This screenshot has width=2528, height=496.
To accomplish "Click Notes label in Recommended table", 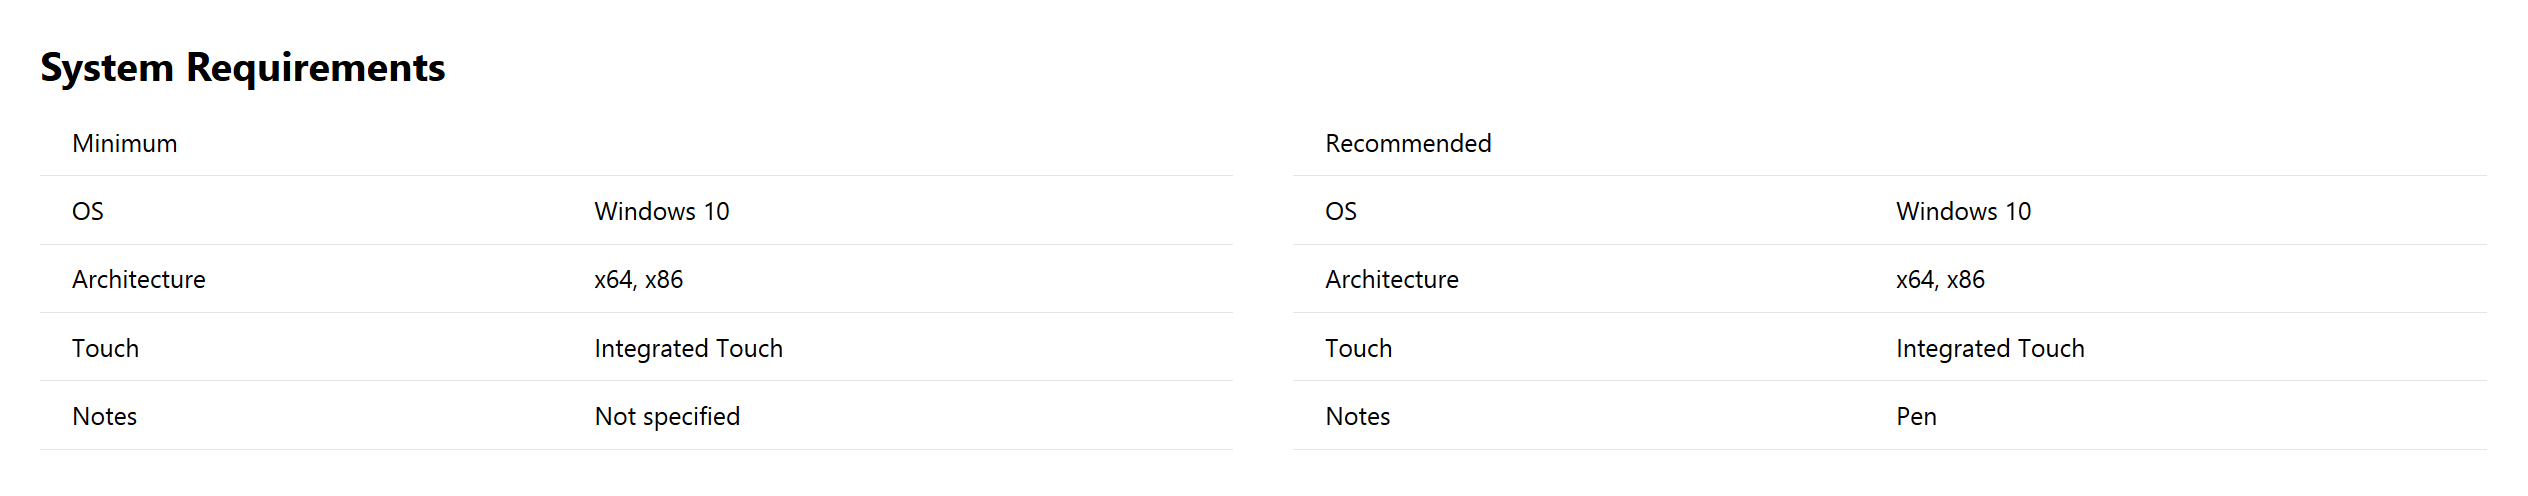I will pyautogui.click(x=1358, y=416).
